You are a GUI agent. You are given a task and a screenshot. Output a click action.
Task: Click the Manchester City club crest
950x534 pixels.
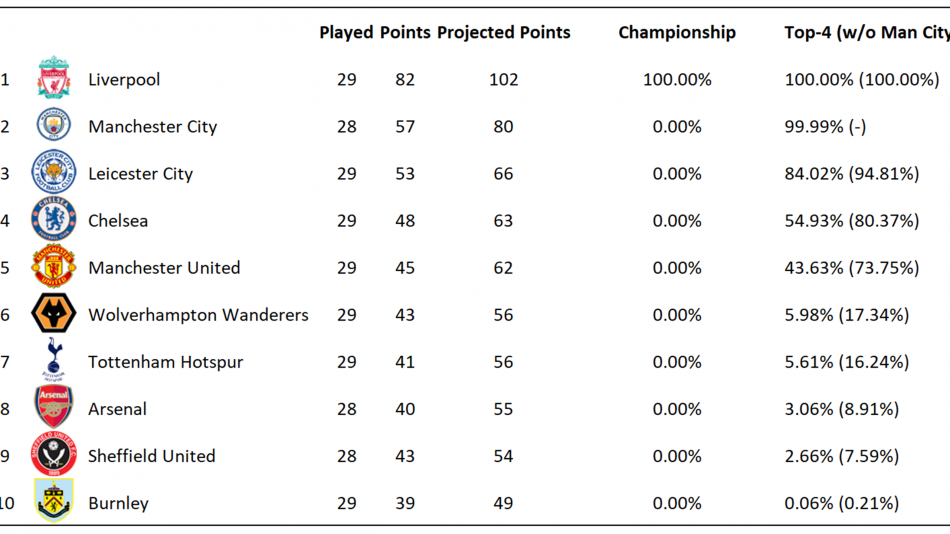[x=54, y=125]
